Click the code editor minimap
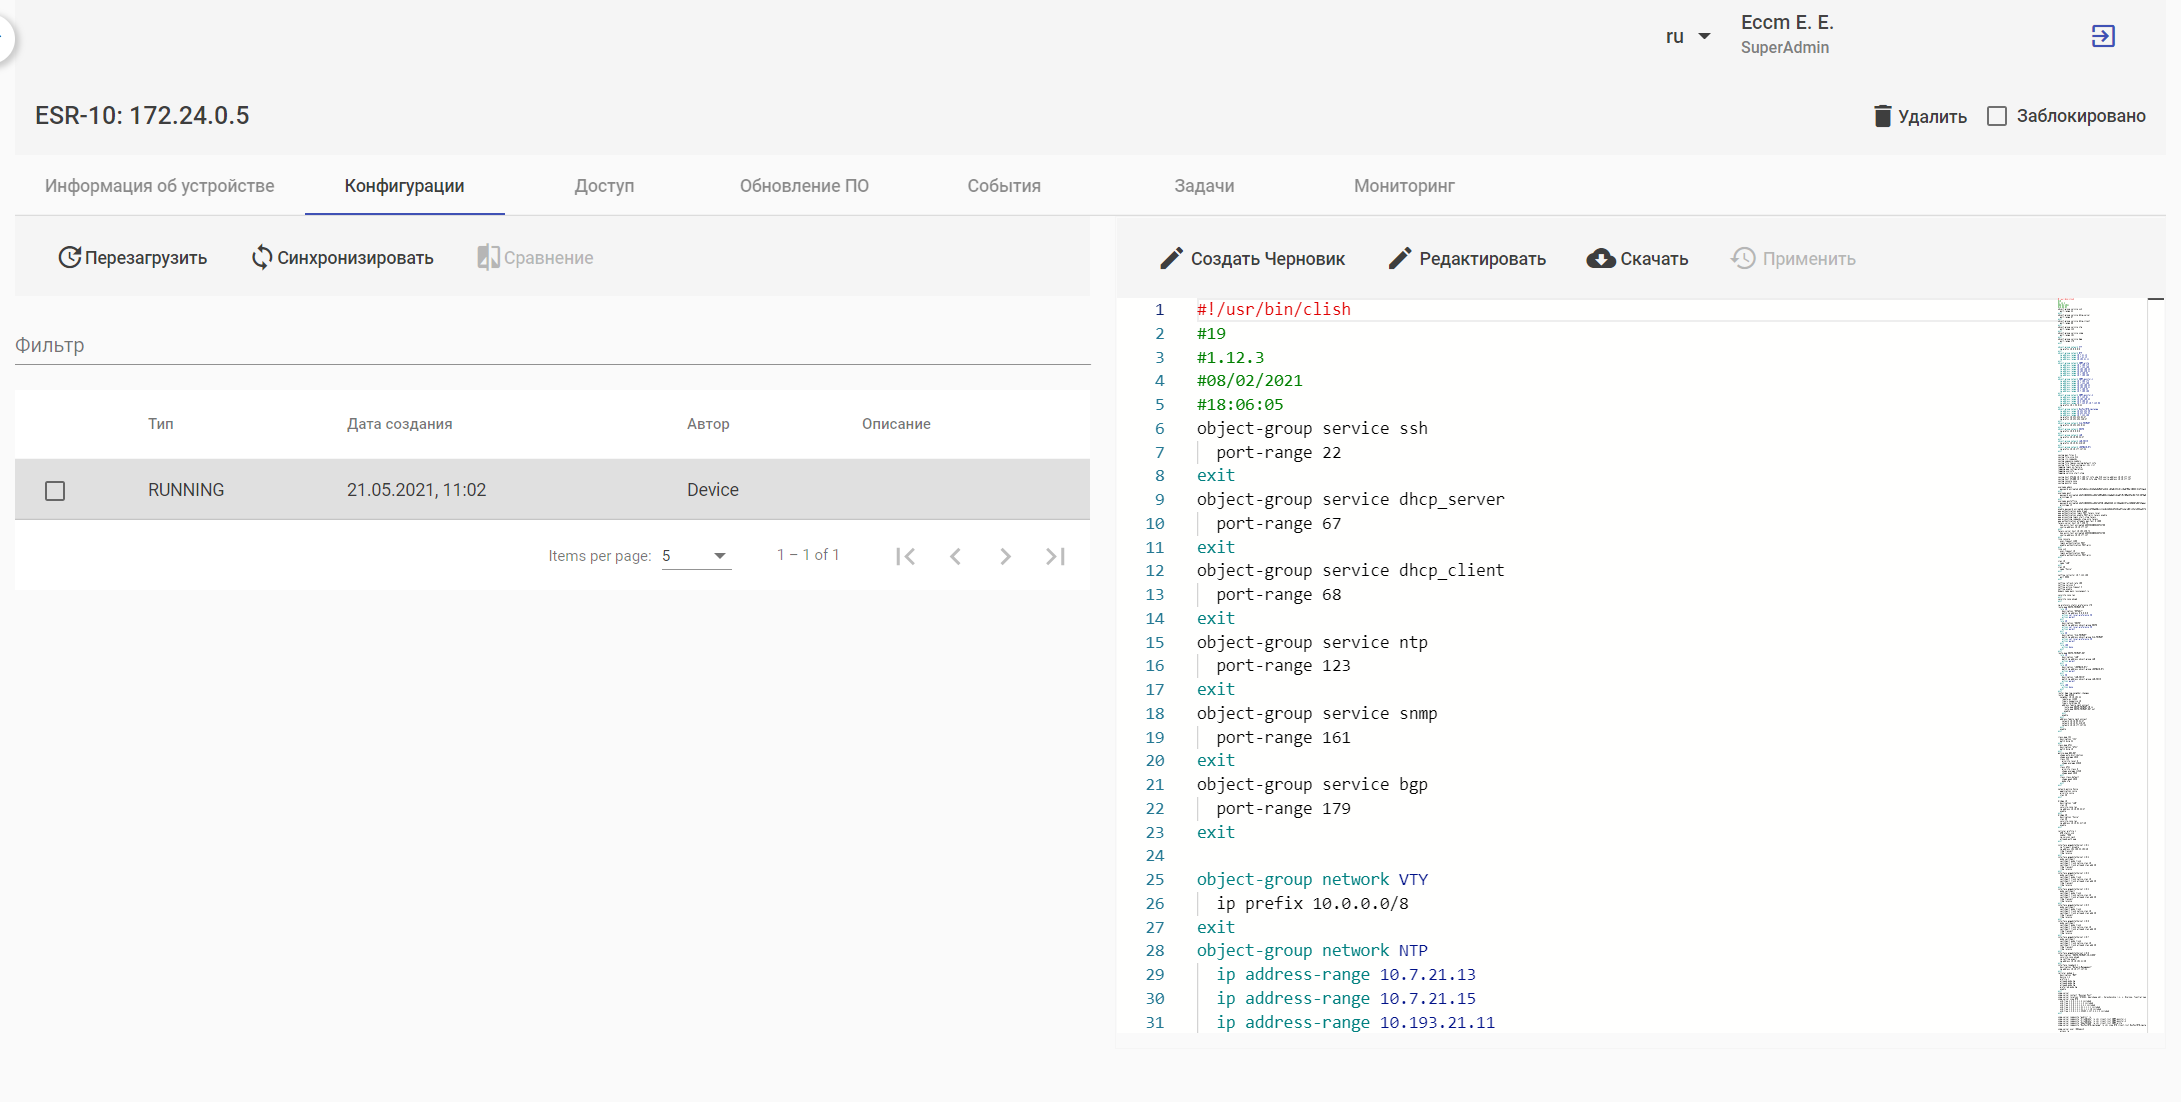 2100,660
